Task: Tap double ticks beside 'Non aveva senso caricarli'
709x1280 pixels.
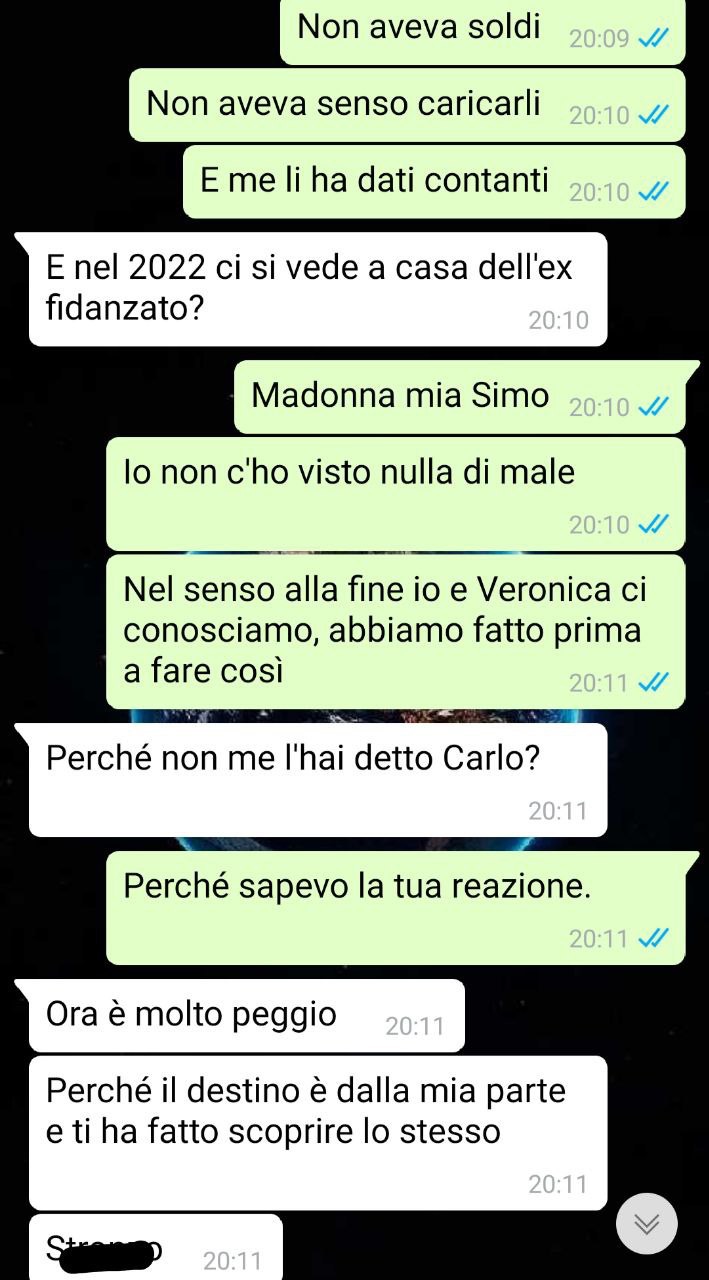Action: click(x=653, y=115)
